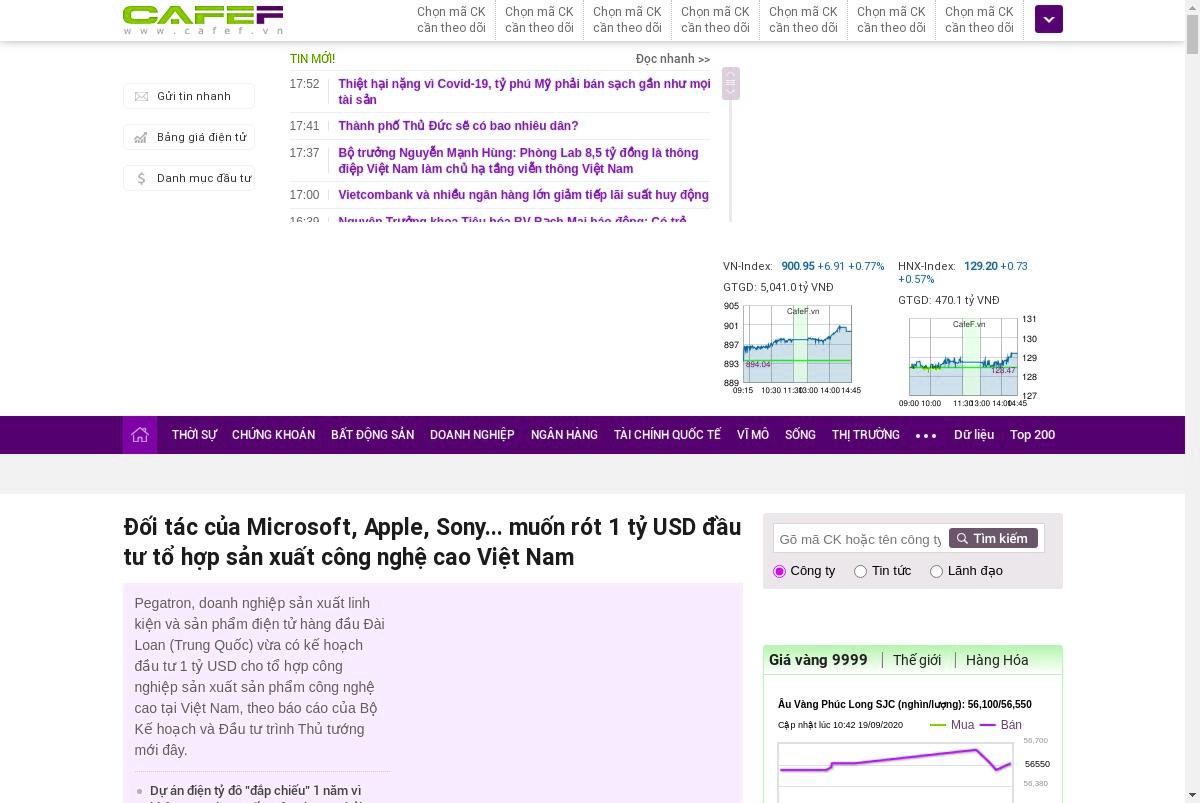Click Cập nhật lúc 10:42 19/09/2020 text
Screen dimensions: 1200x803
pos(840,725)
